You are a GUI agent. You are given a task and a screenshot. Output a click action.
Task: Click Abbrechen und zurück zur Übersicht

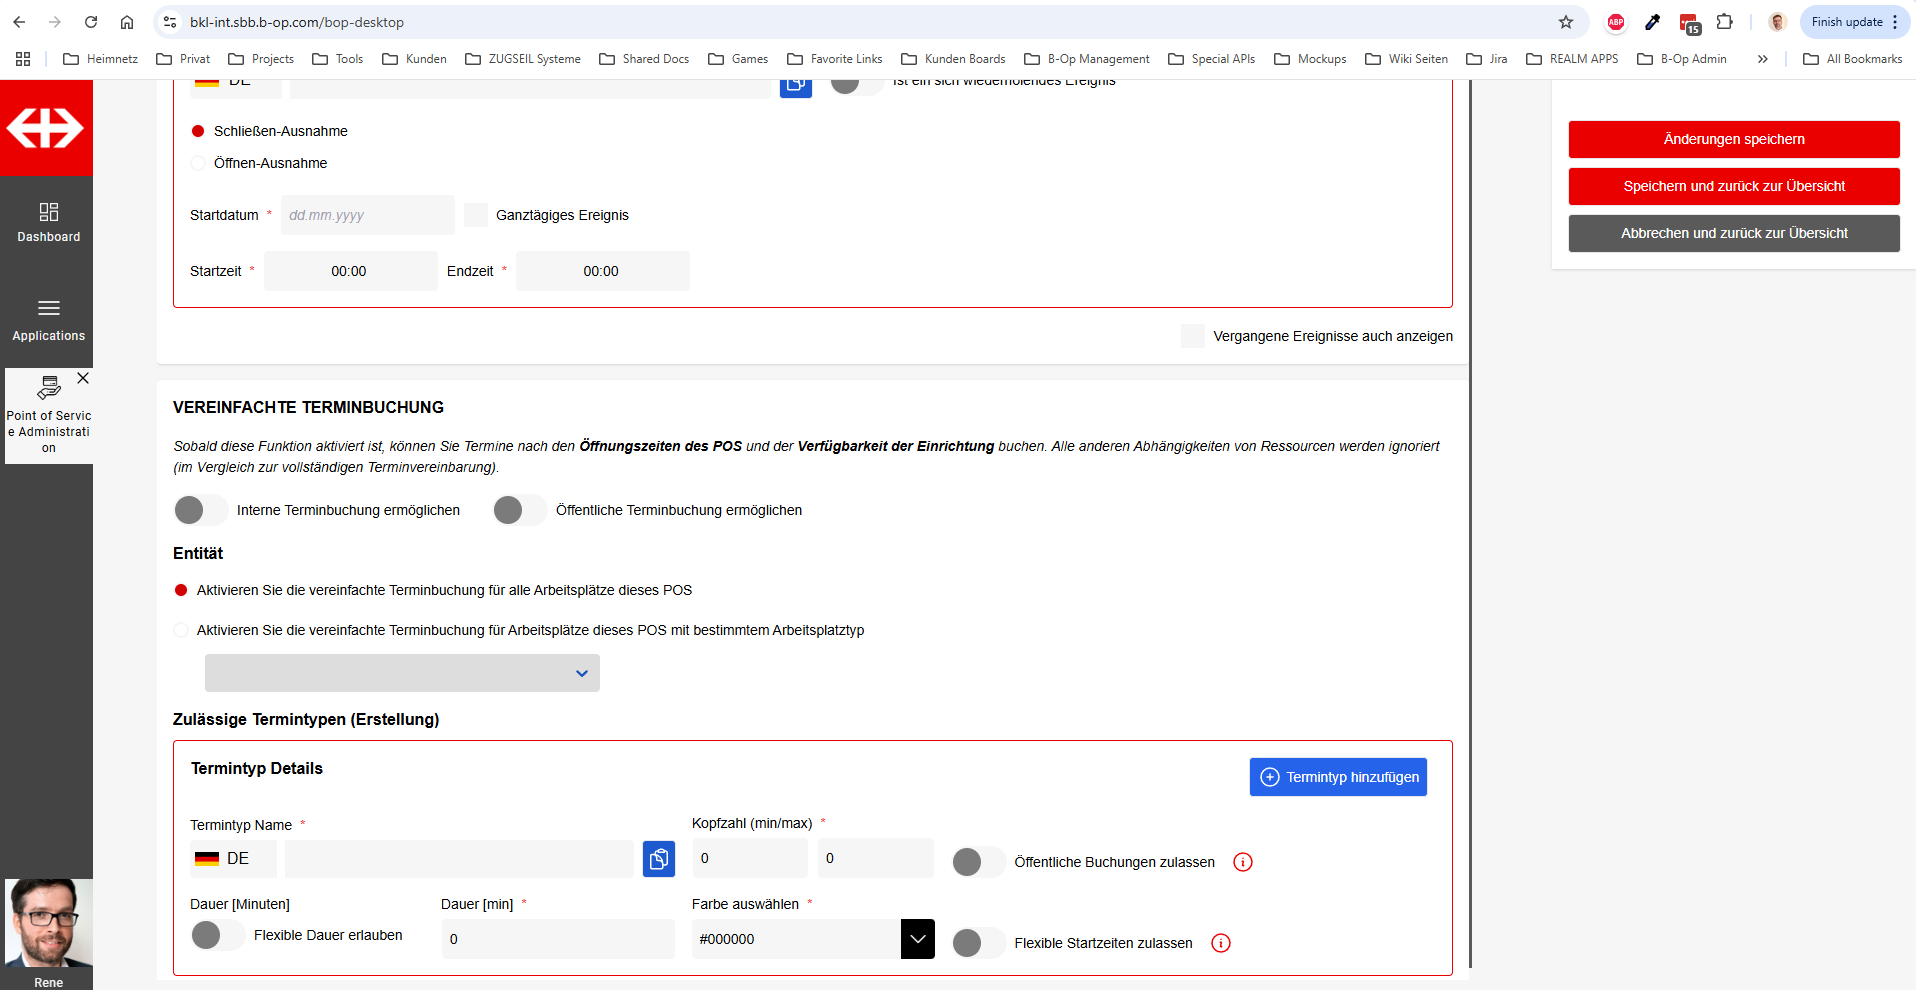coord(1734,233)
